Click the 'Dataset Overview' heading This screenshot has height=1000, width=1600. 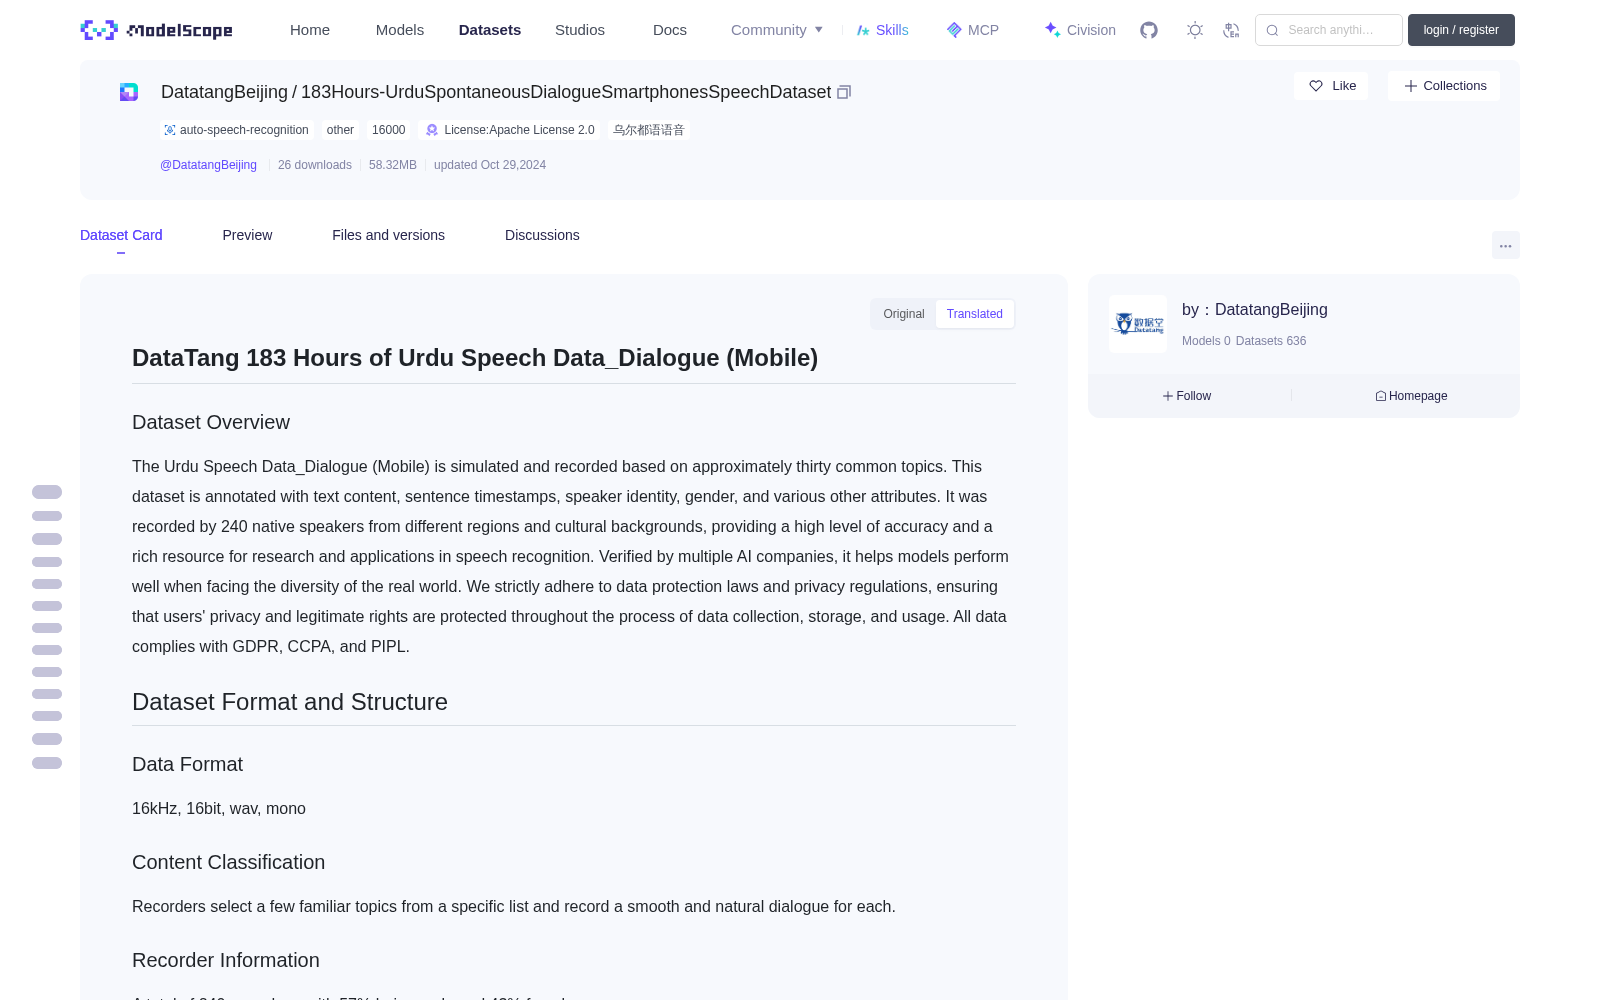(x=211, y=422)
